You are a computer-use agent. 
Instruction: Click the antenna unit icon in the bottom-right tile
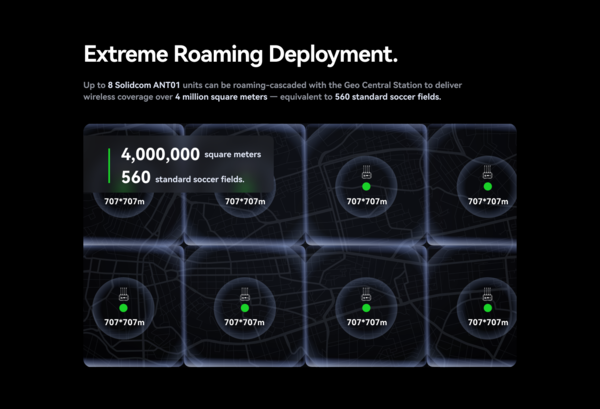point(488,294)
